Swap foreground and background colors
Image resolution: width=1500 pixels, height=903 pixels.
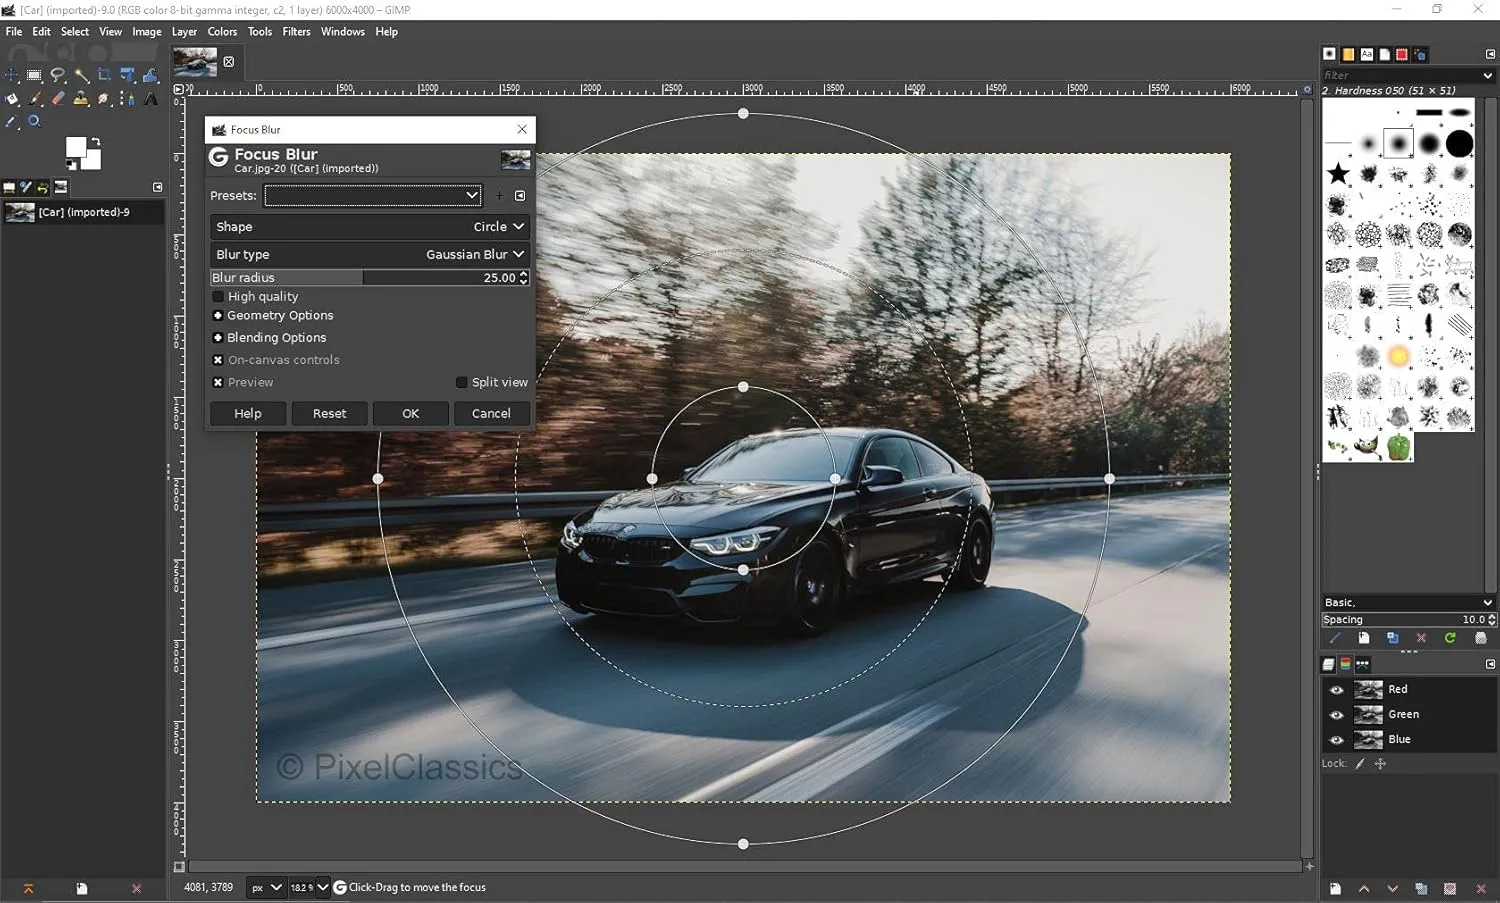click(x=97, y=143)
